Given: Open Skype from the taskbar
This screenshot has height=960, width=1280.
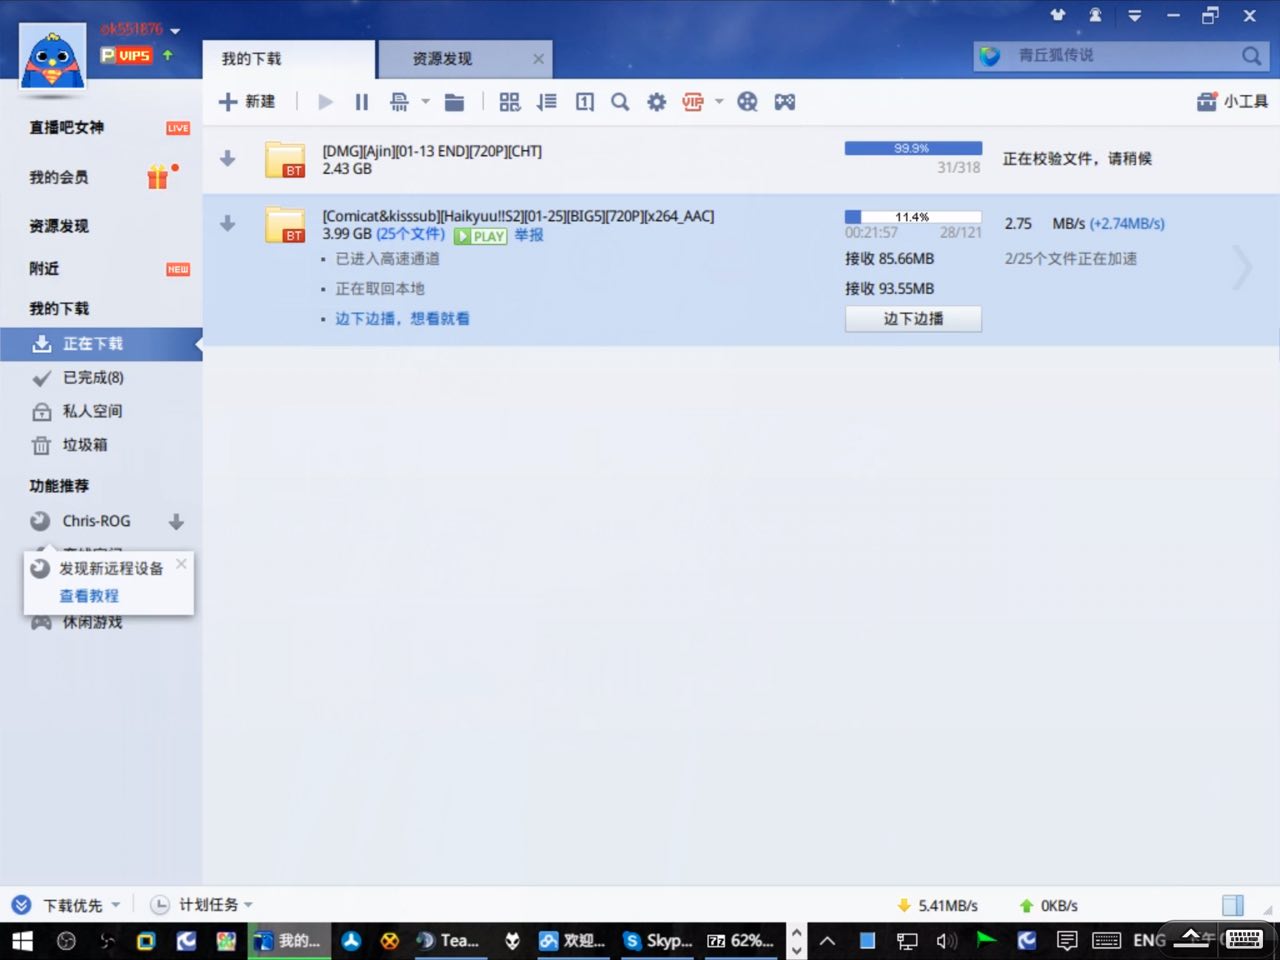Looking at the screenshot, I should tap(657, 940).
